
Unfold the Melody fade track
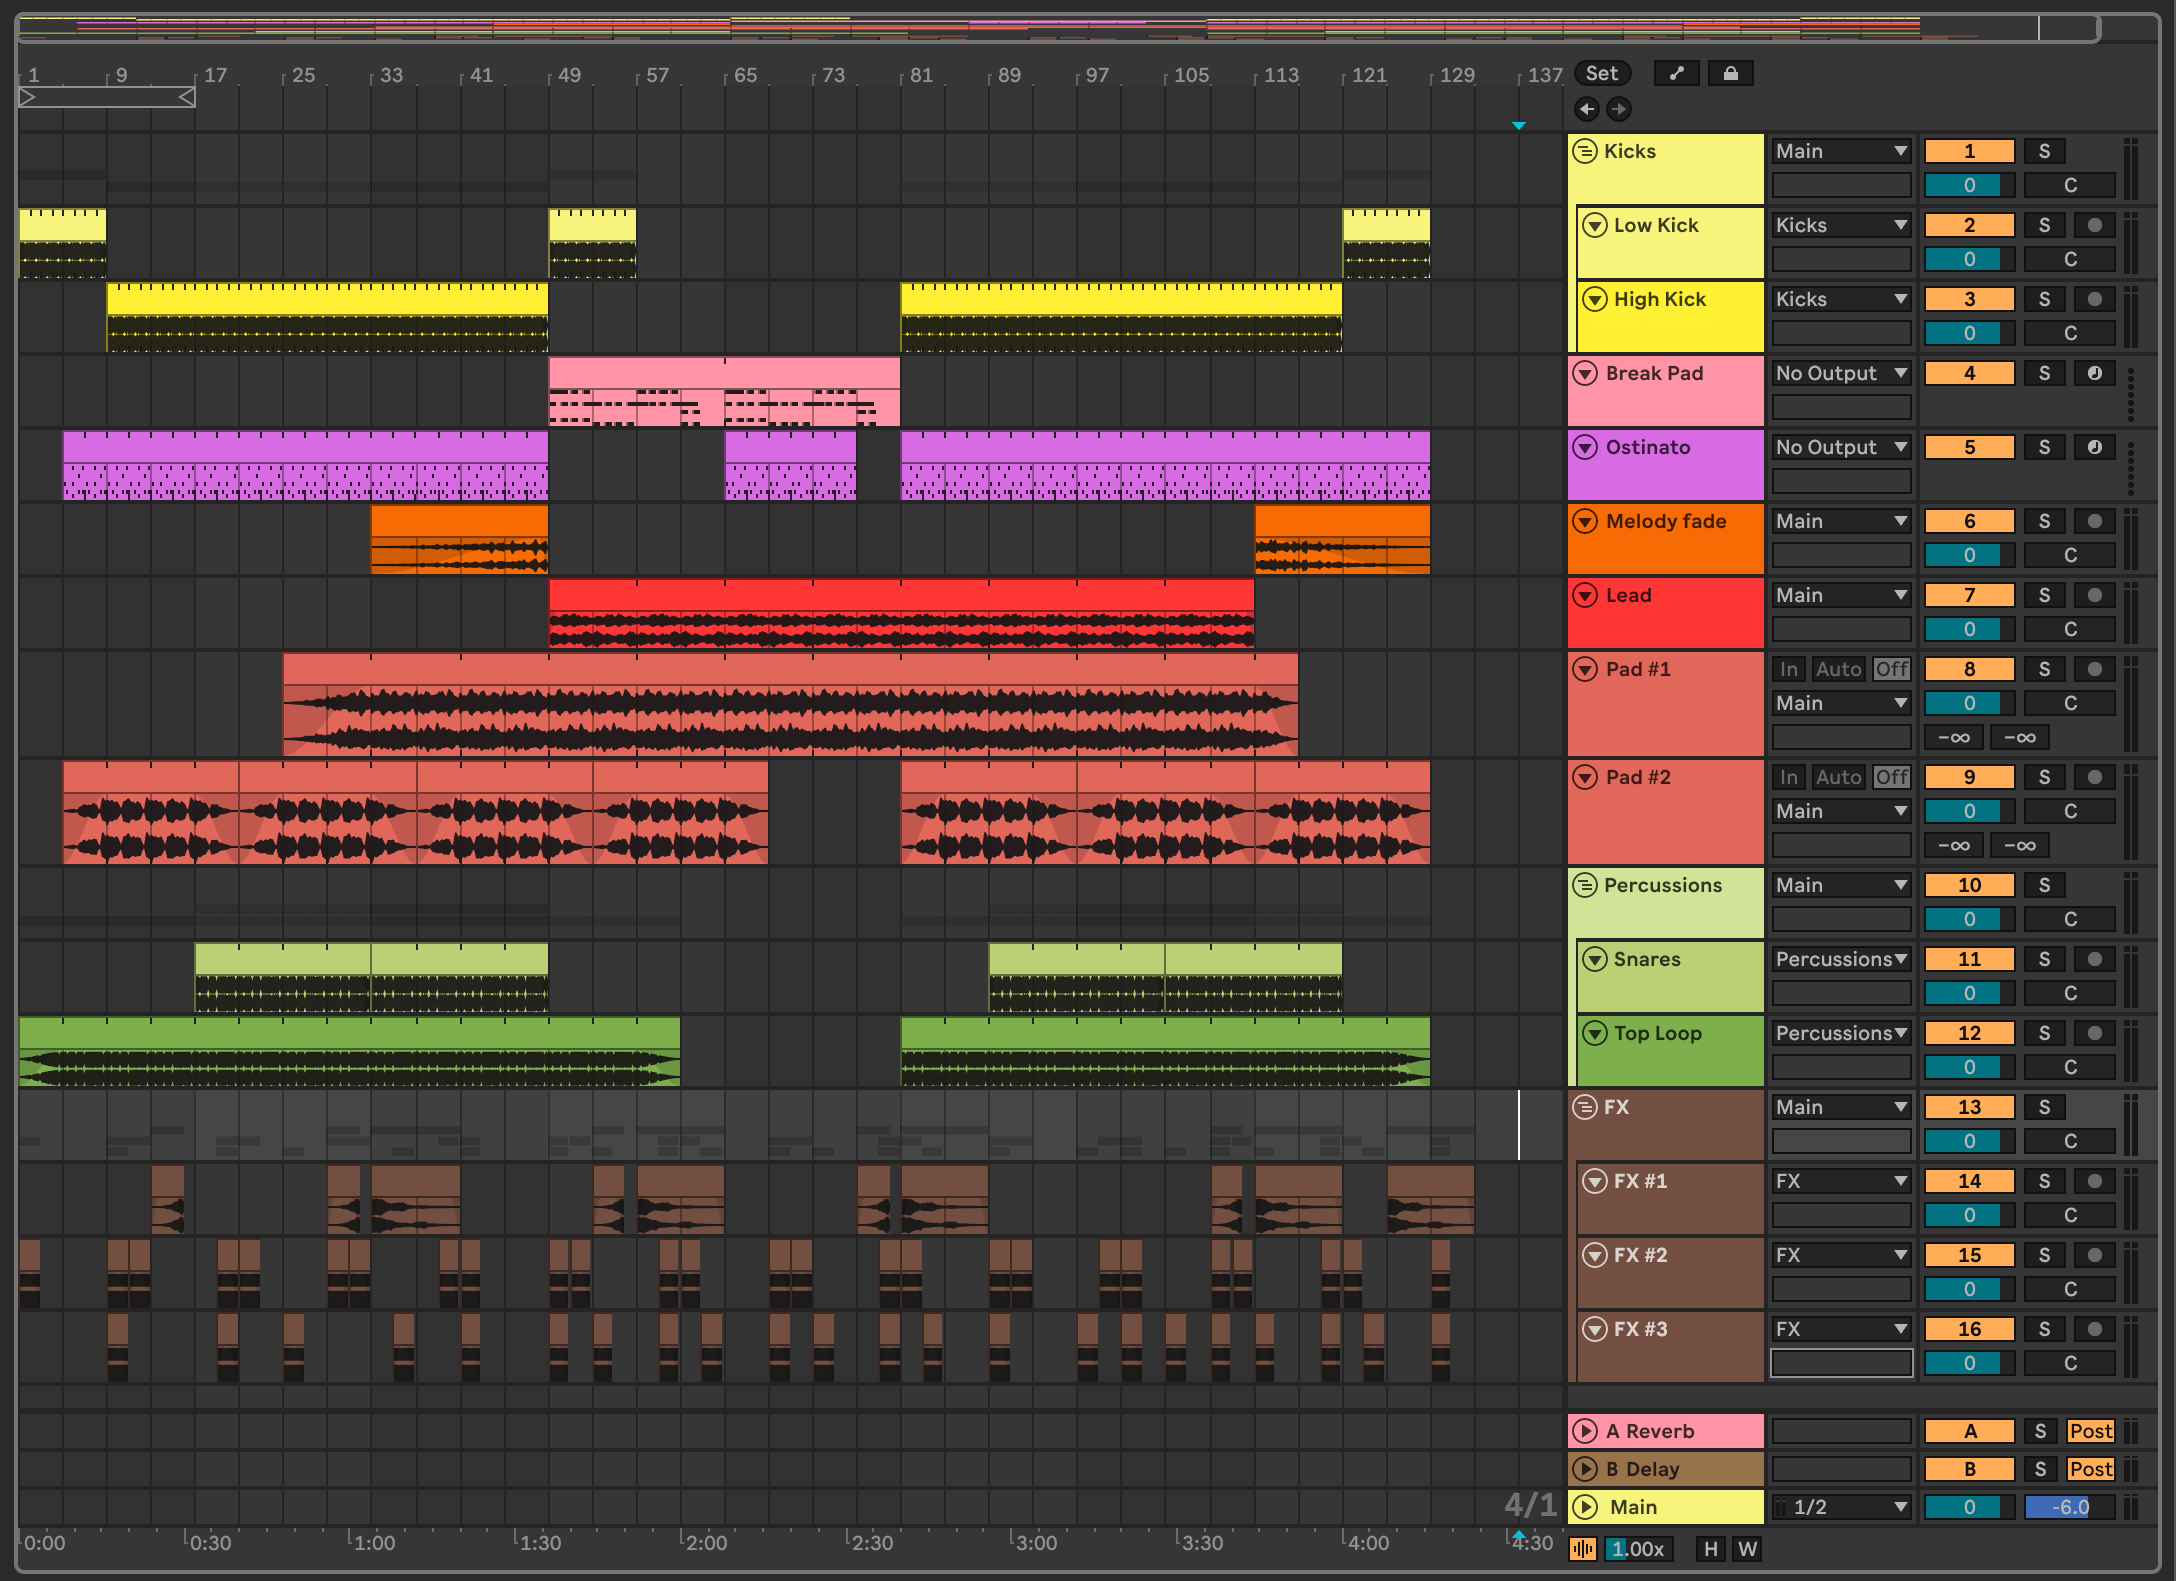point(1585,521)
